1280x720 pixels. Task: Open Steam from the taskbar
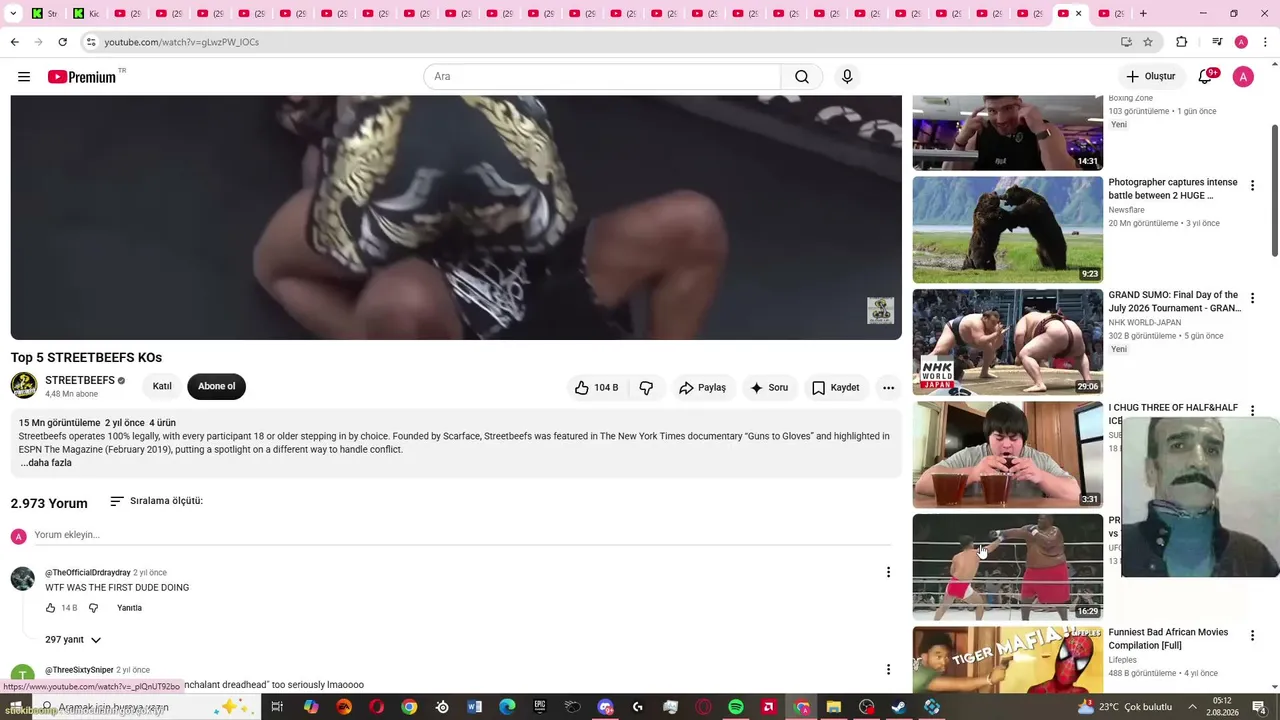tap(899, 707)
